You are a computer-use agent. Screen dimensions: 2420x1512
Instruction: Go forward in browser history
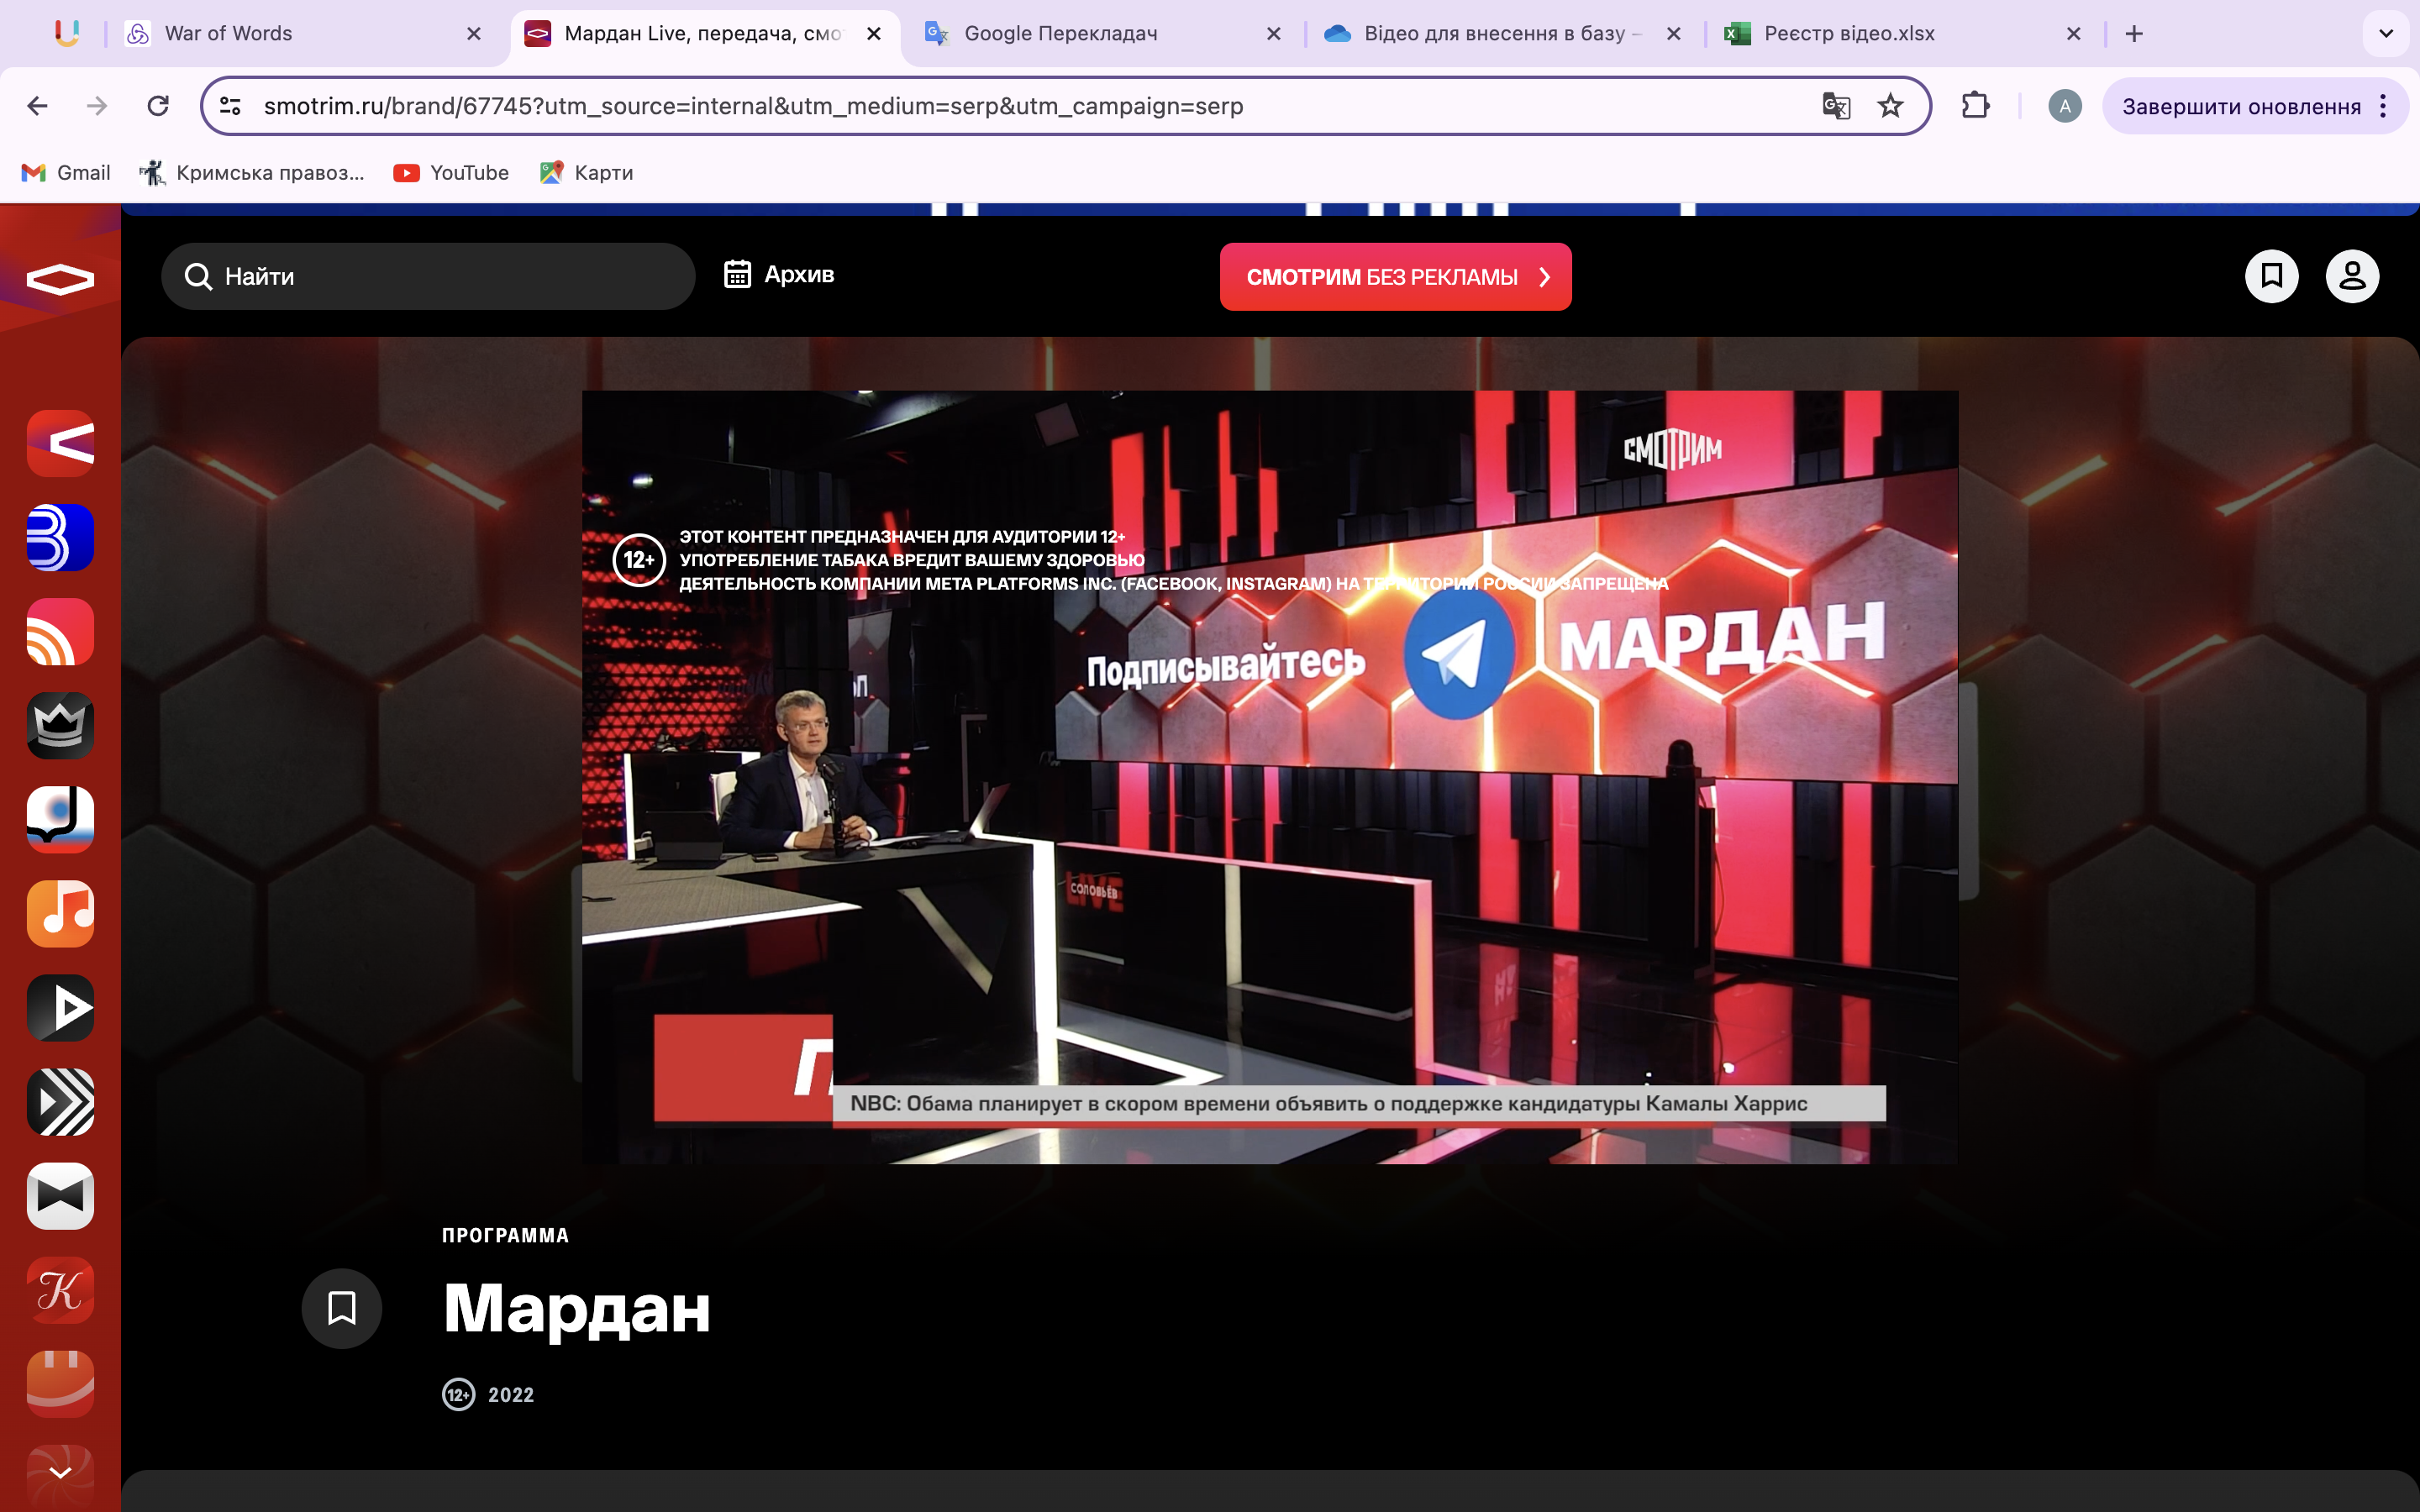(x=97, y=106)
